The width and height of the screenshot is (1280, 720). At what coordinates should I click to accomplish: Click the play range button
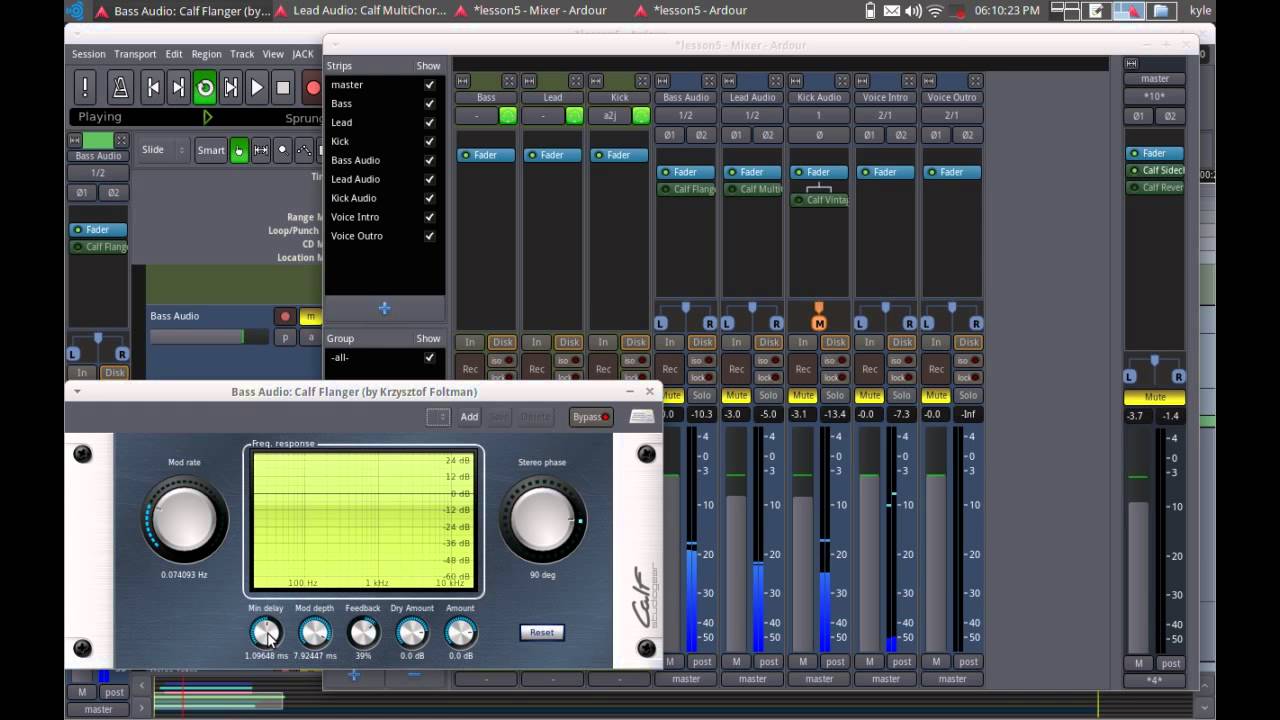tap(231, 88)
